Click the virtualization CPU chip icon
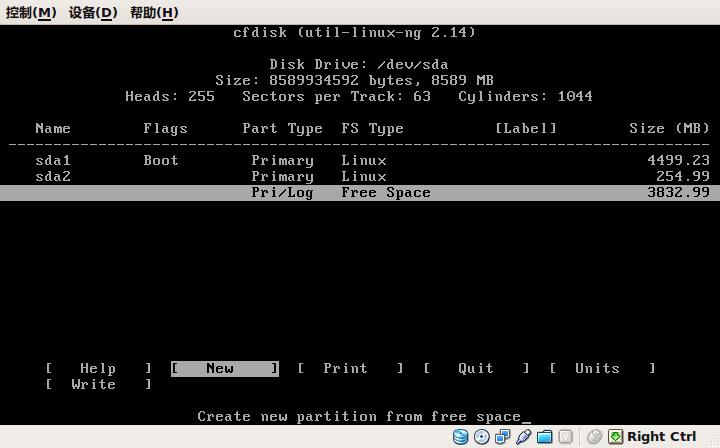Screen dimensions: 720x448 [566, 437]
